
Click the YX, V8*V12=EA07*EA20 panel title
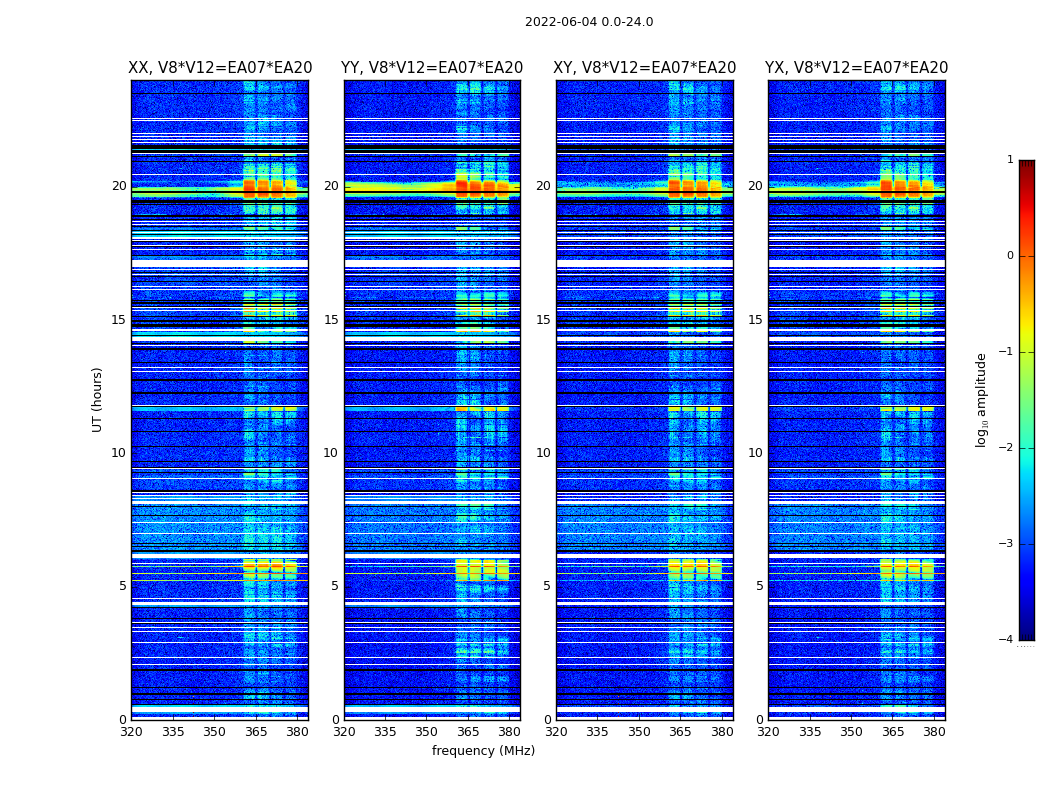pos(856,68)
